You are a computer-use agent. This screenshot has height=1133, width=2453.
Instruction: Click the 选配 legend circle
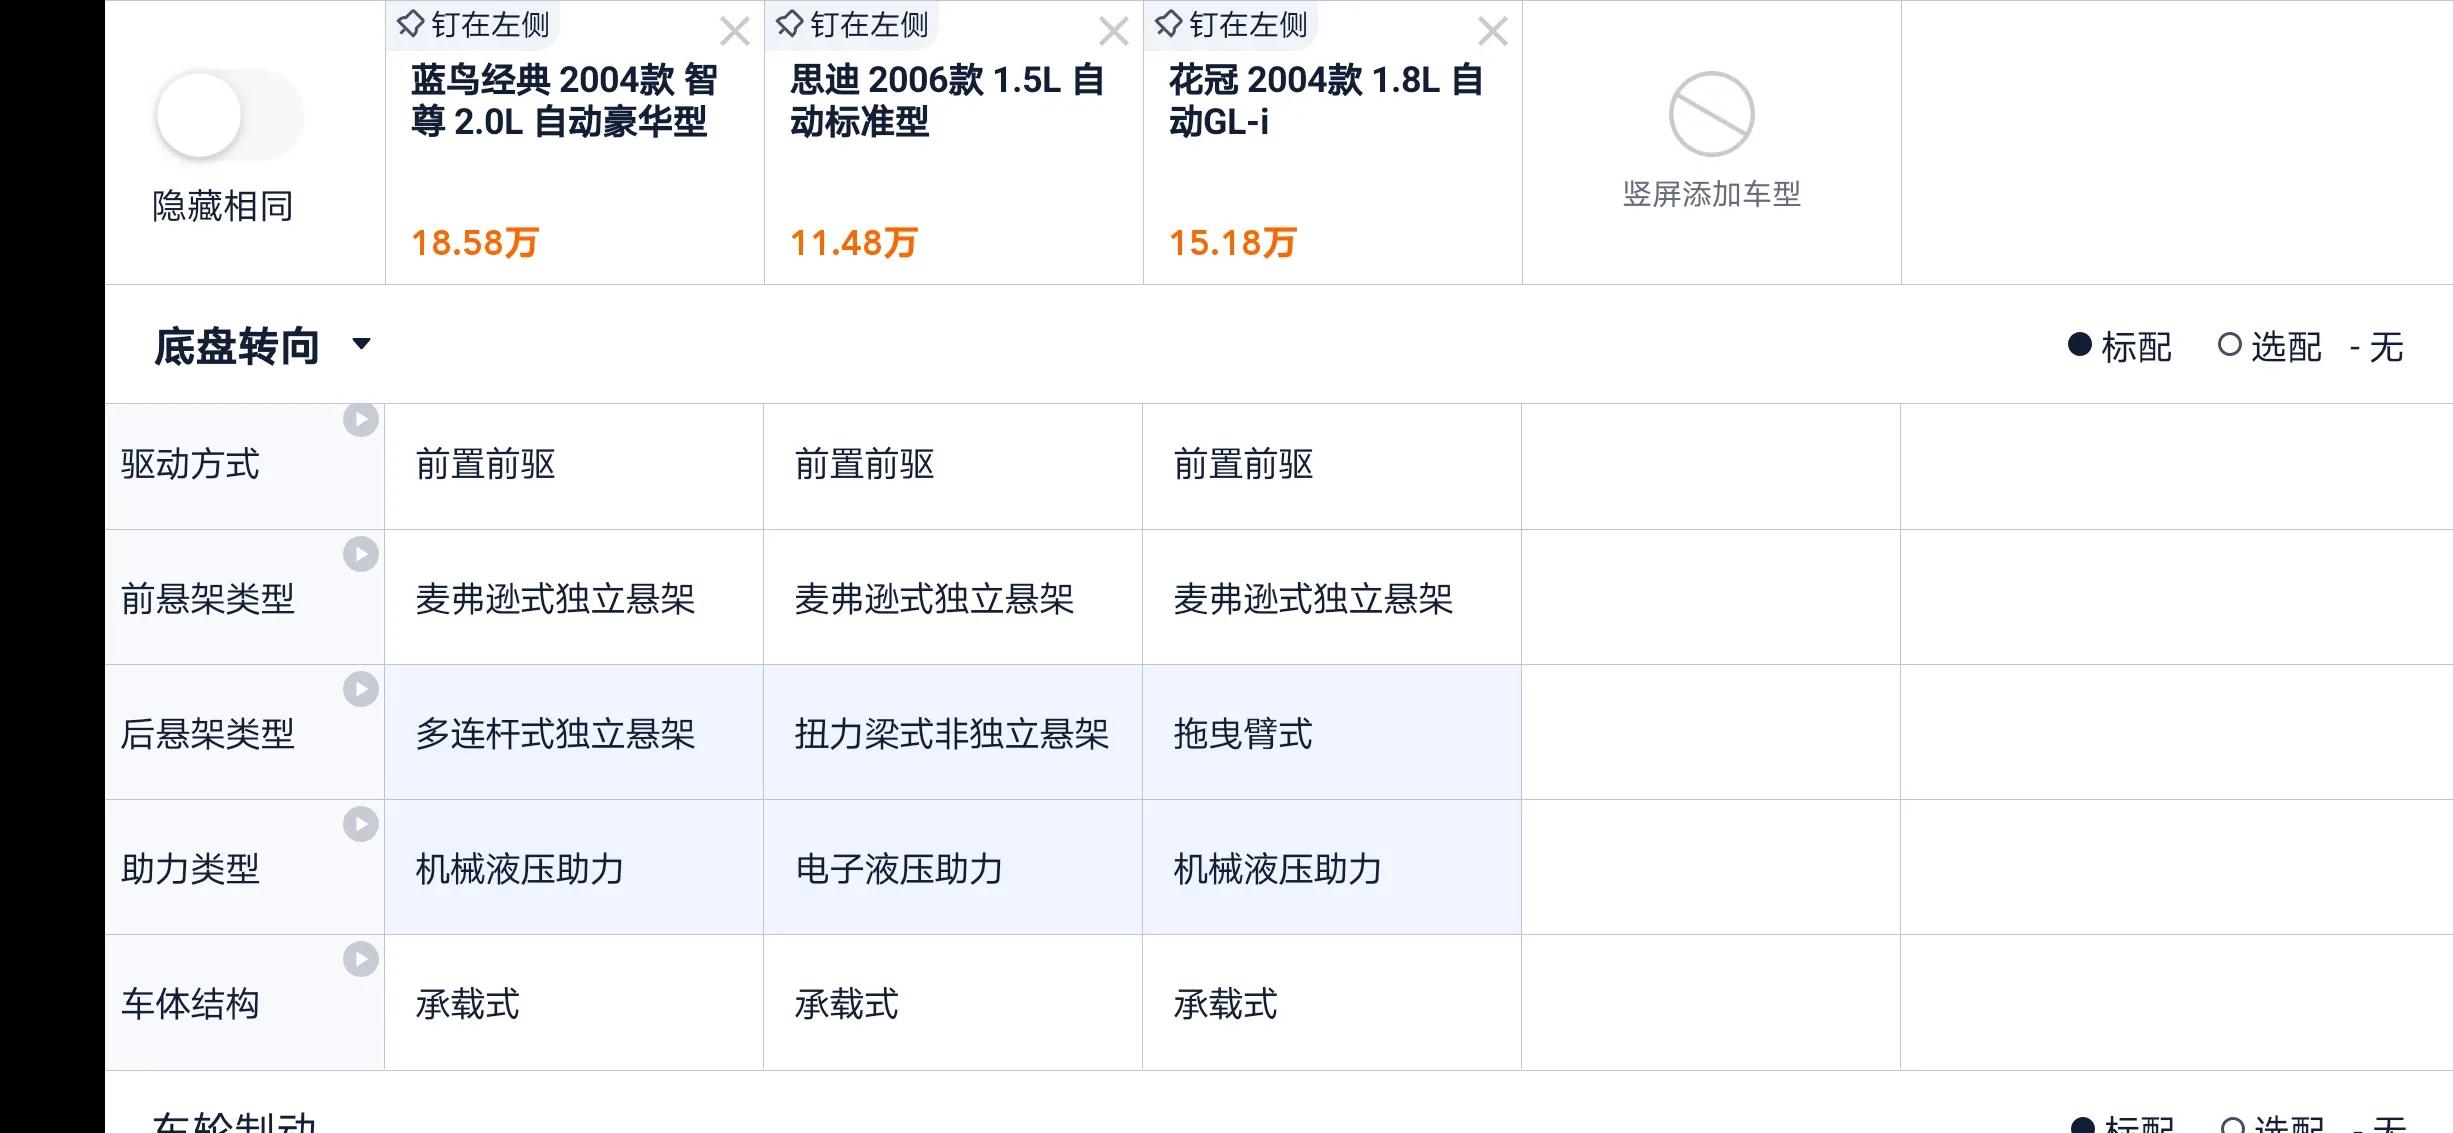(x=2229, y=345)
